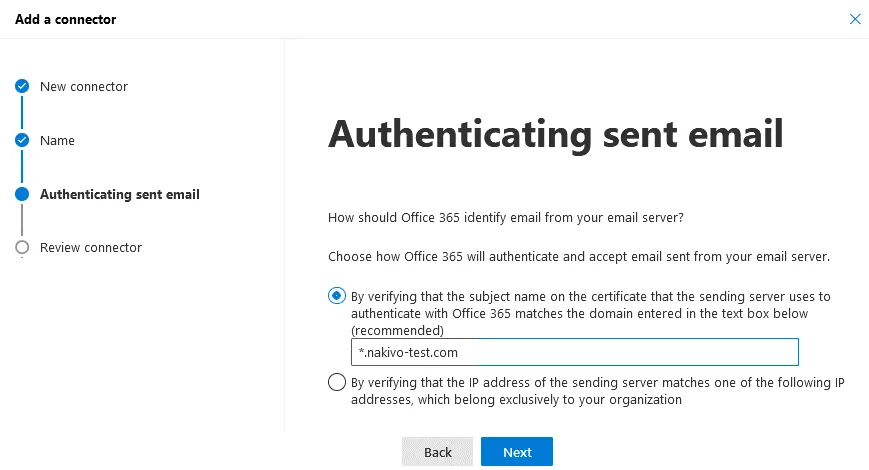Viewport: 869px width, 470px height.
Task: Click the IP address option description text
Action: pyautogui.click(x=597, y=391)
